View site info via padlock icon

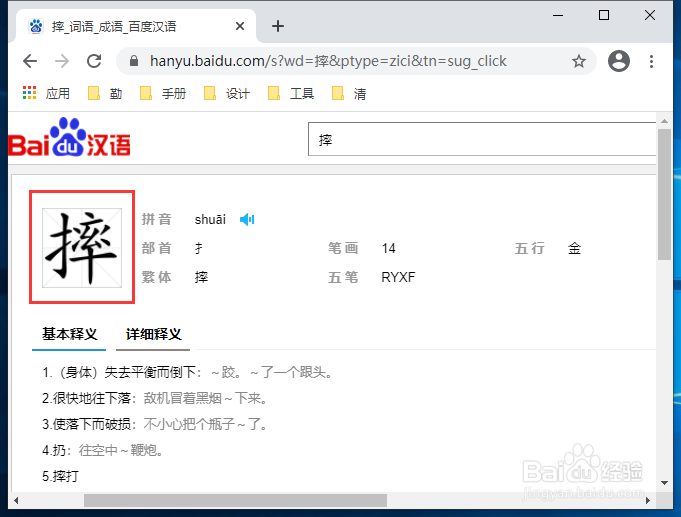coord(134,61)
